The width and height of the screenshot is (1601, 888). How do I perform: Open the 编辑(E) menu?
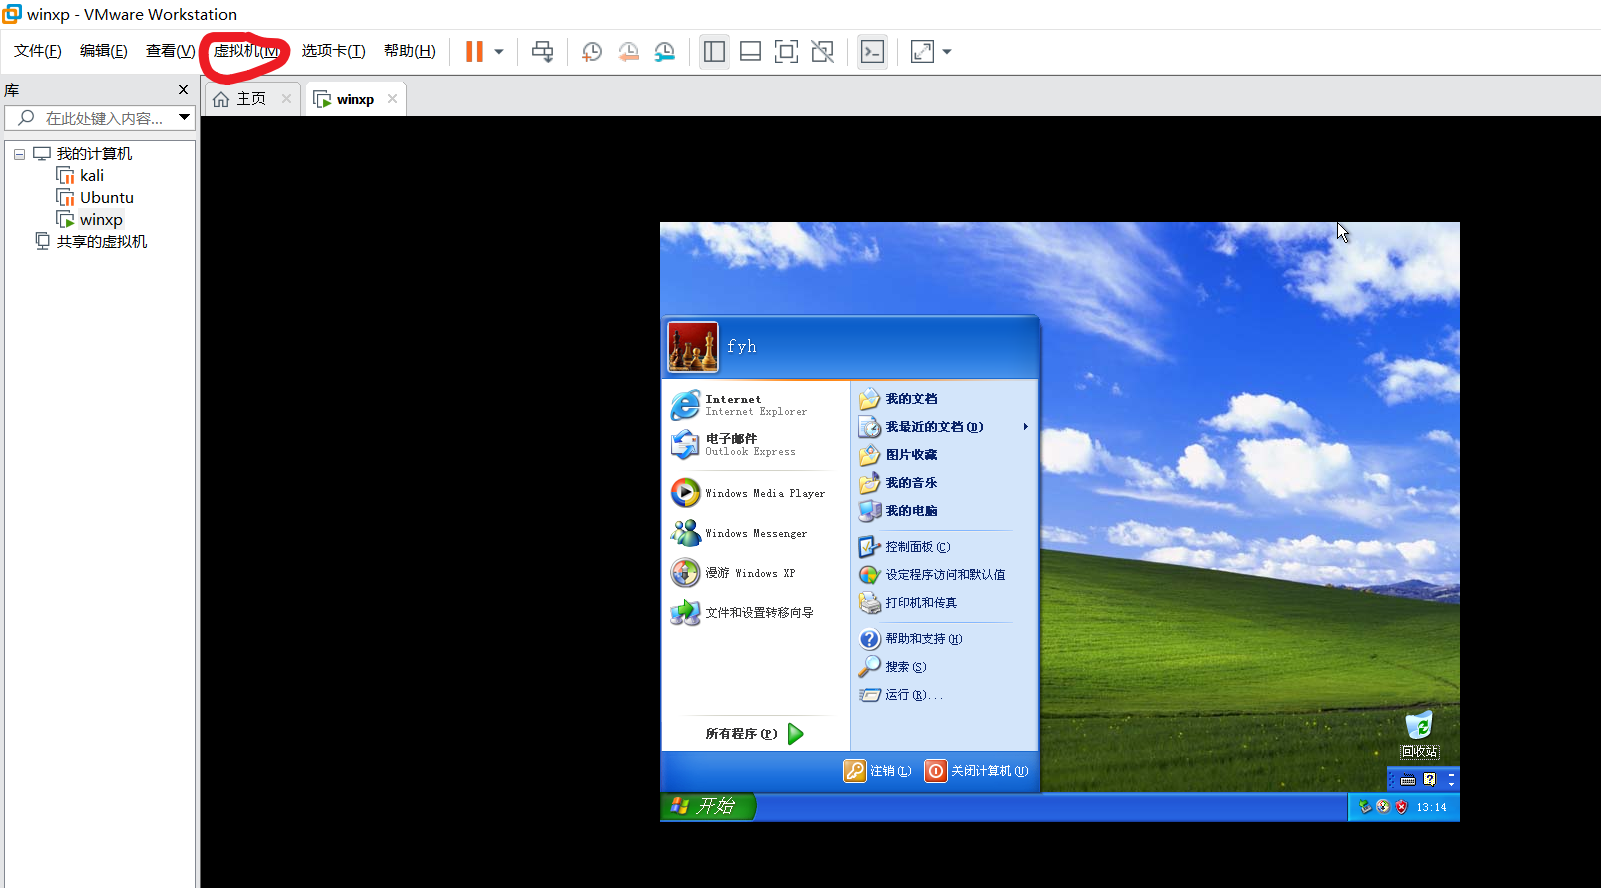(x=104, y=51)
